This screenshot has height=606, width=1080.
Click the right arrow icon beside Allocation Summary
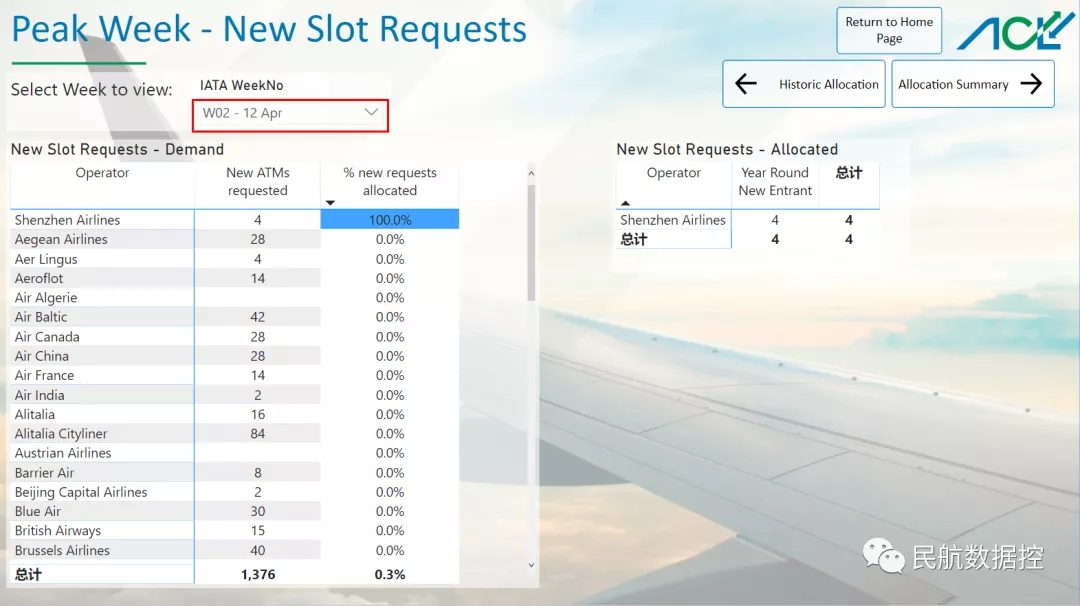click(1031, 84)
